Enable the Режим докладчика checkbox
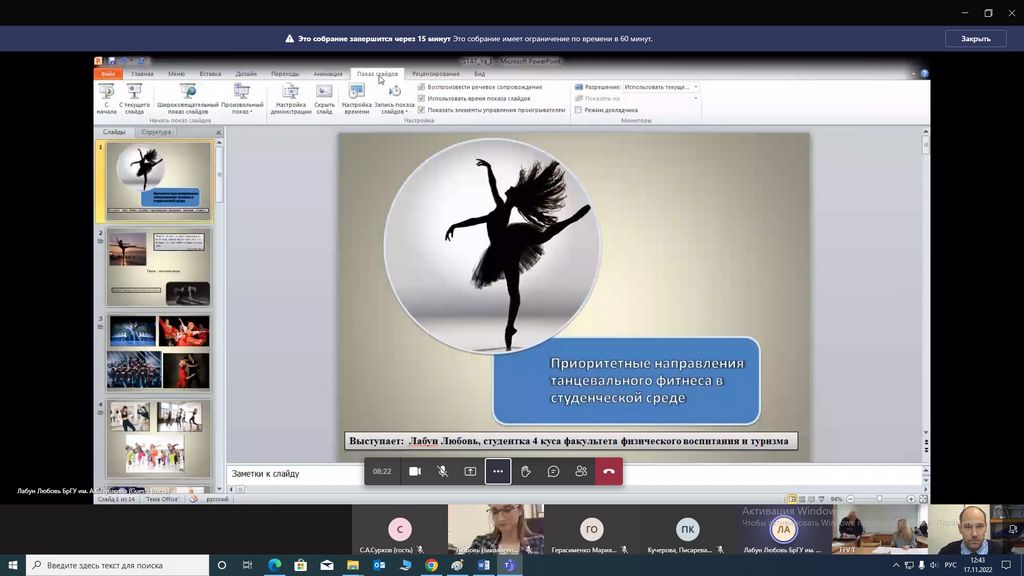The width and height of the screenshot is (1024, 576). pyautogui.click(x=578, y=110)
